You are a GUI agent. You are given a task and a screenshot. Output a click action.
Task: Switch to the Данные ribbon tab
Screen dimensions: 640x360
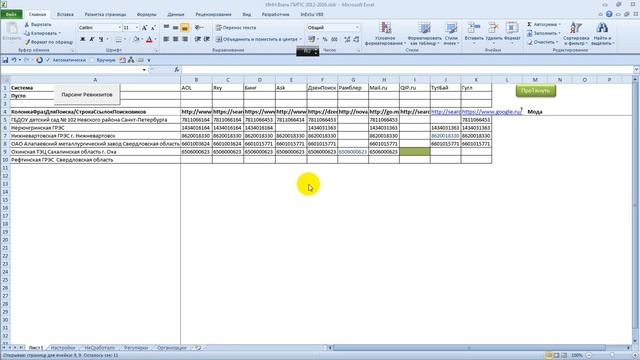click(x=176, y=14)
